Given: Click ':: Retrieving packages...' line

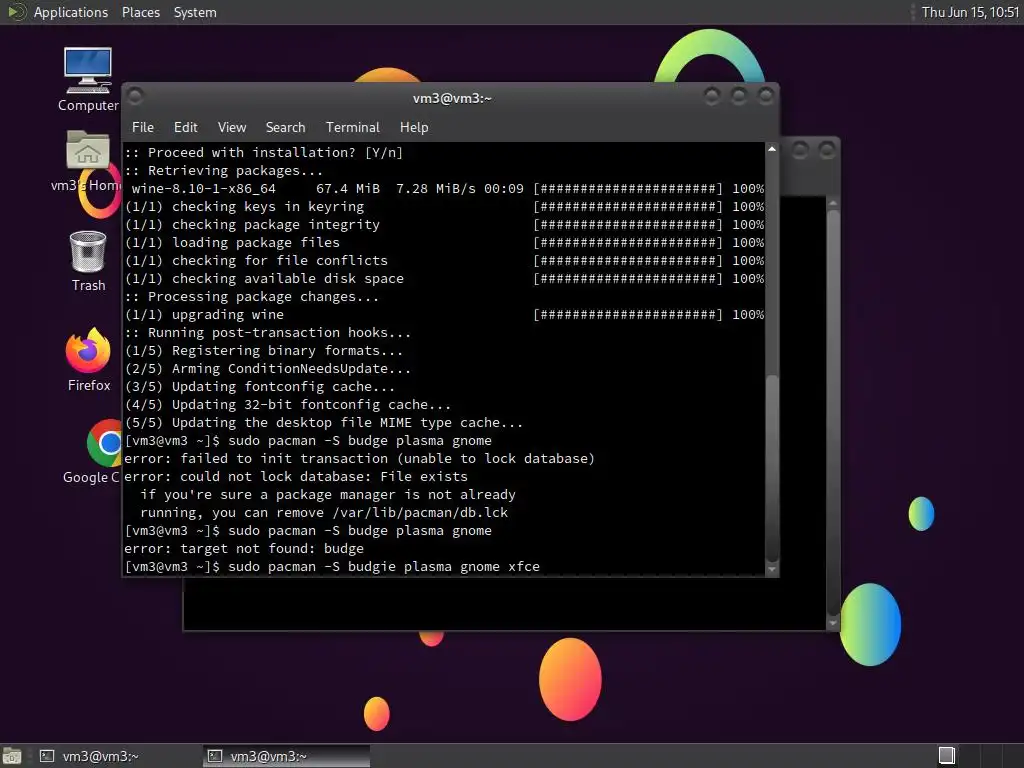Looking at the screenshot, I should tap(223, 170).
